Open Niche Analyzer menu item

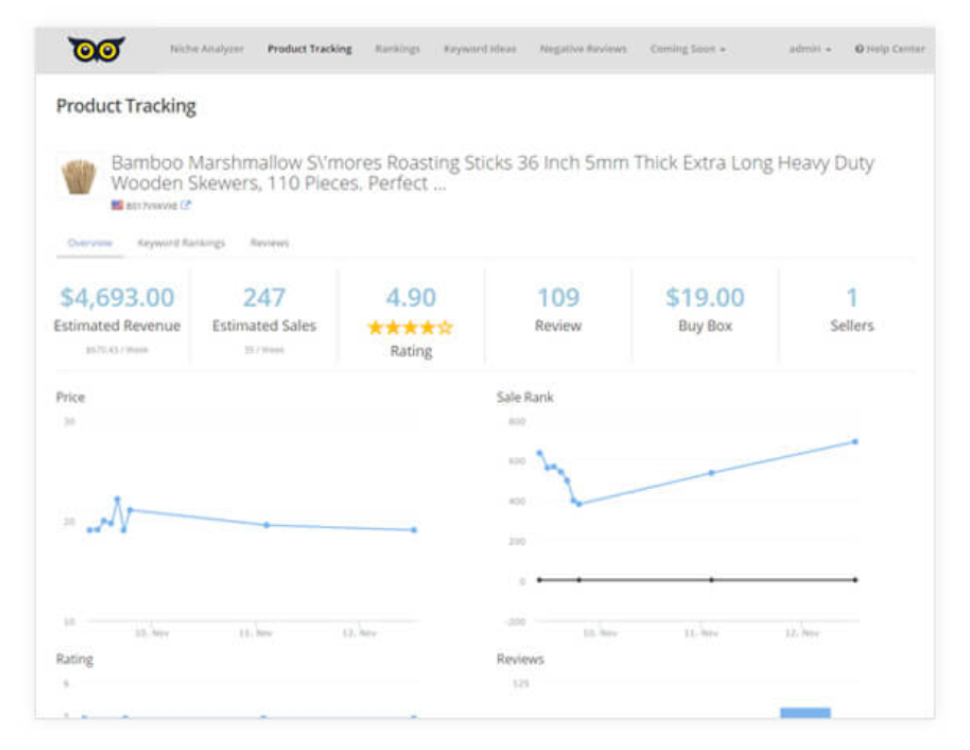click(207, 49)
